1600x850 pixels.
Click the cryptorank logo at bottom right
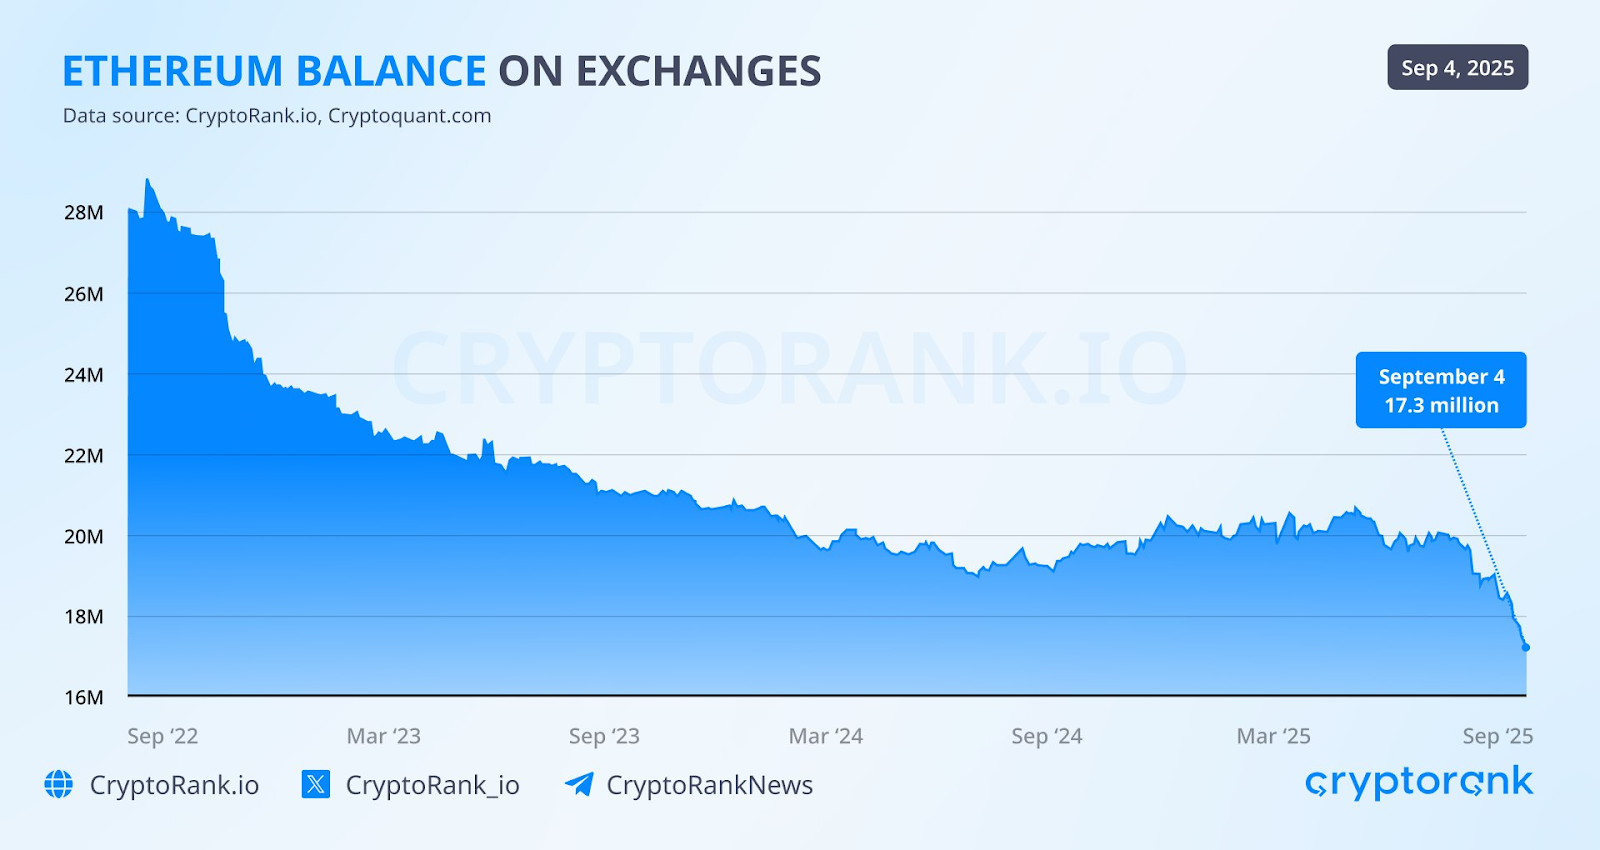click(1418, 783)
